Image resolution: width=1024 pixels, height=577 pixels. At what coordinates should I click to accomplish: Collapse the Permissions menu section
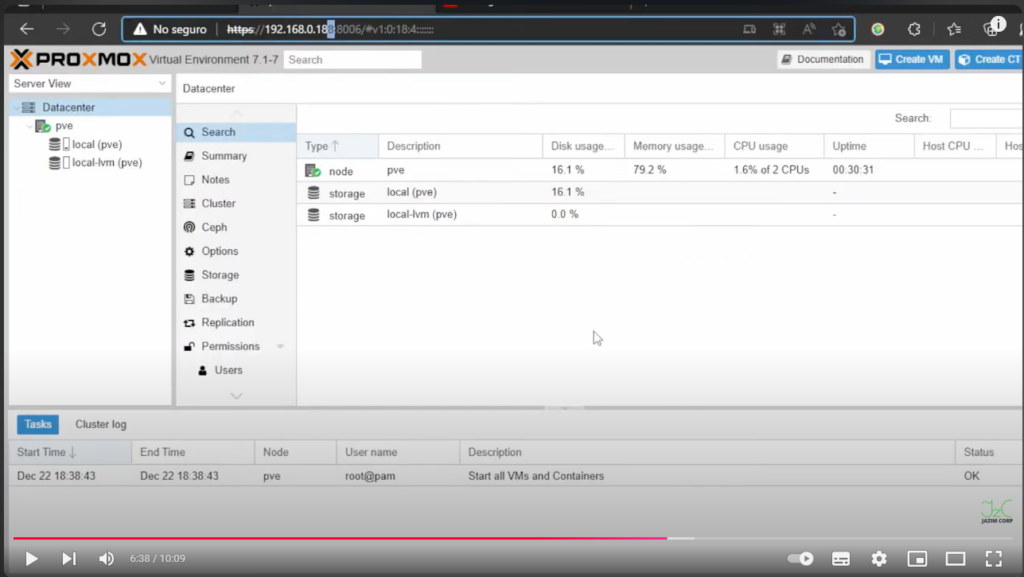280,347
